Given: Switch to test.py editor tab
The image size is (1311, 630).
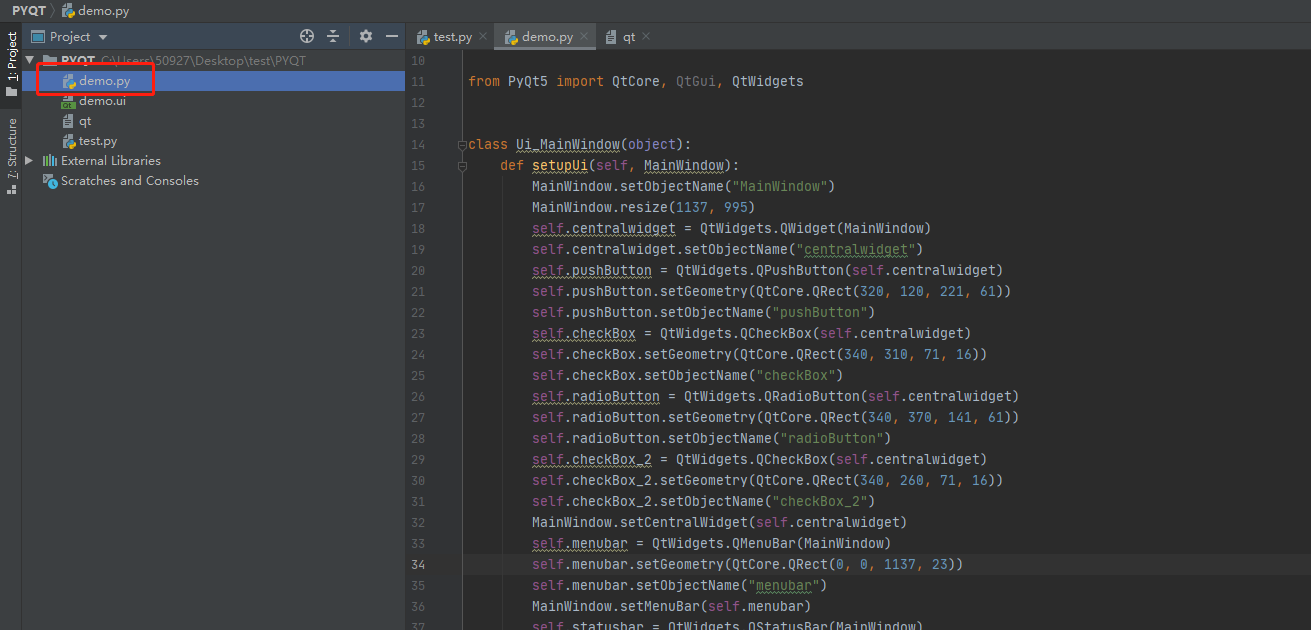Looking at the screenshot, I should tap(452, 37).
